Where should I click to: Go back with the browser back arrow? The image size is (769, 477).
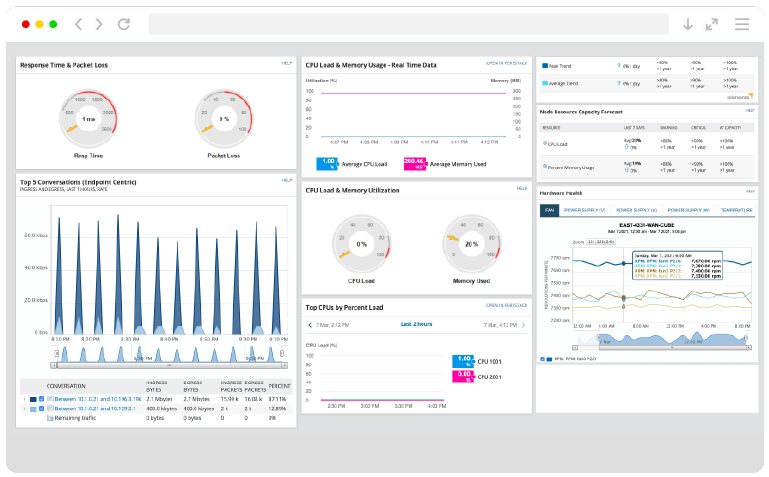pyautogui.click(x=78, y=24)
